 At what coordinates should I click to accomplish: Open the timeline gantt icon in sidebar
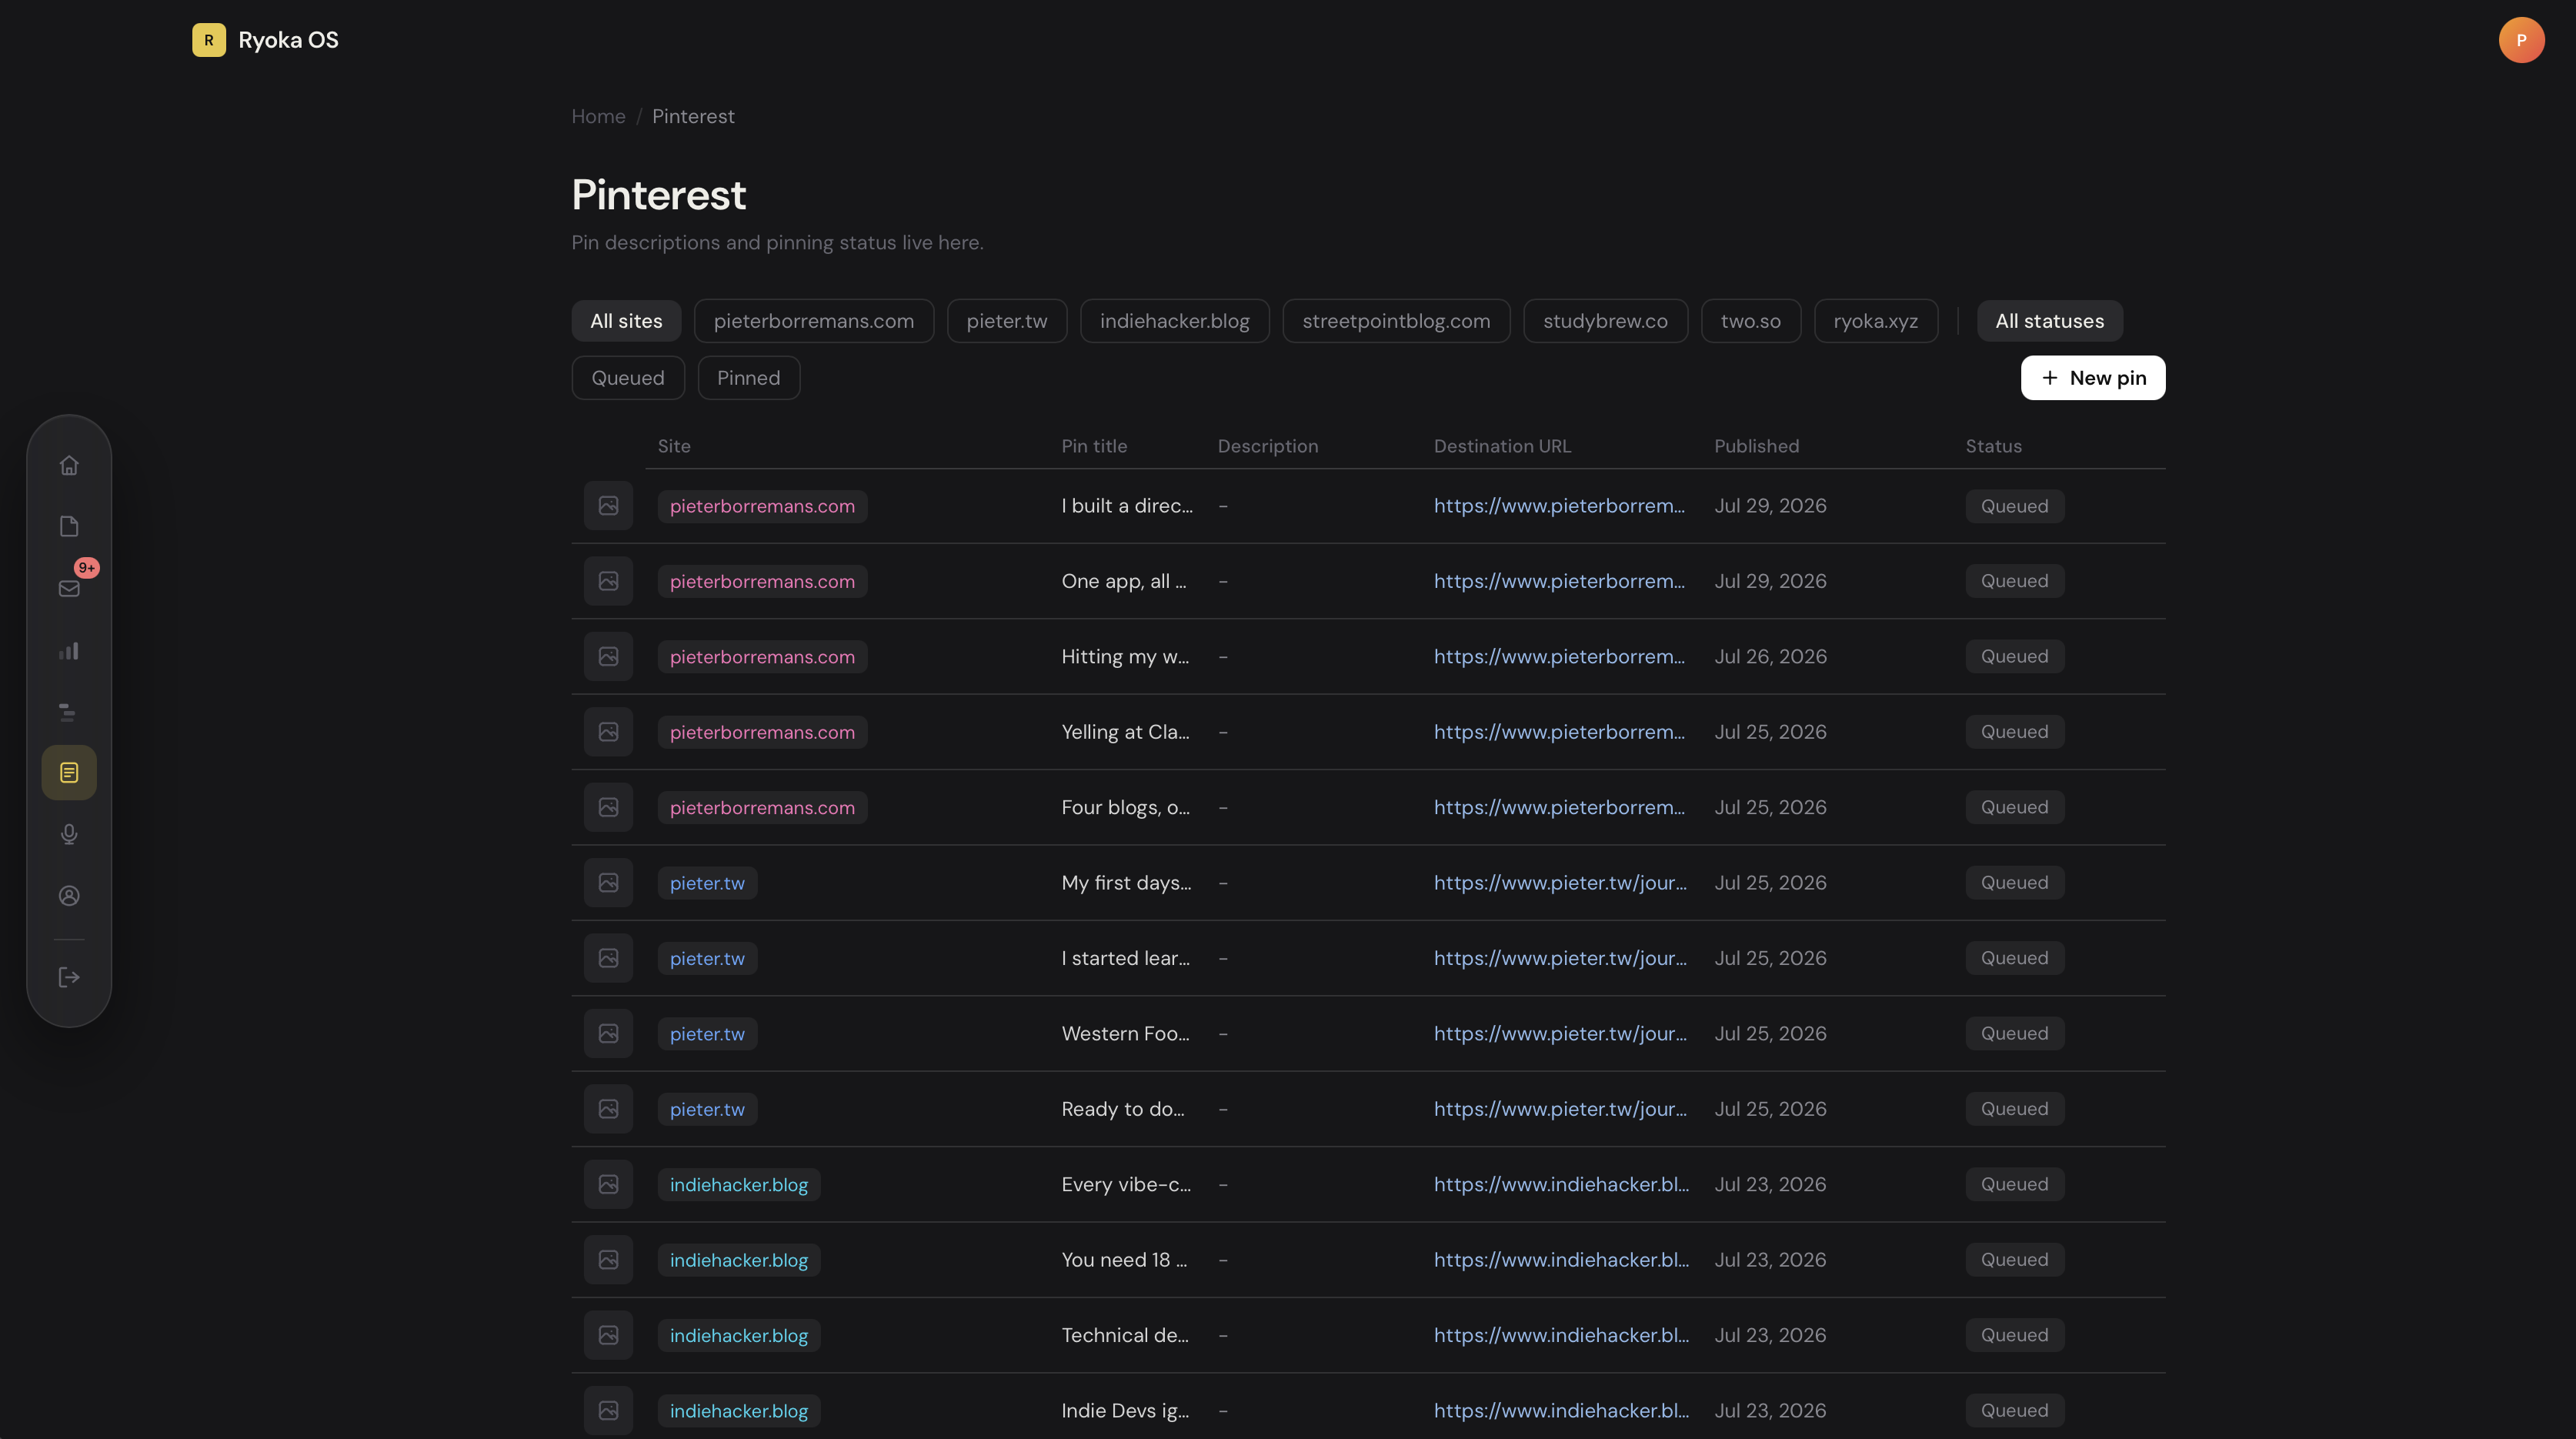coord(69,712)
